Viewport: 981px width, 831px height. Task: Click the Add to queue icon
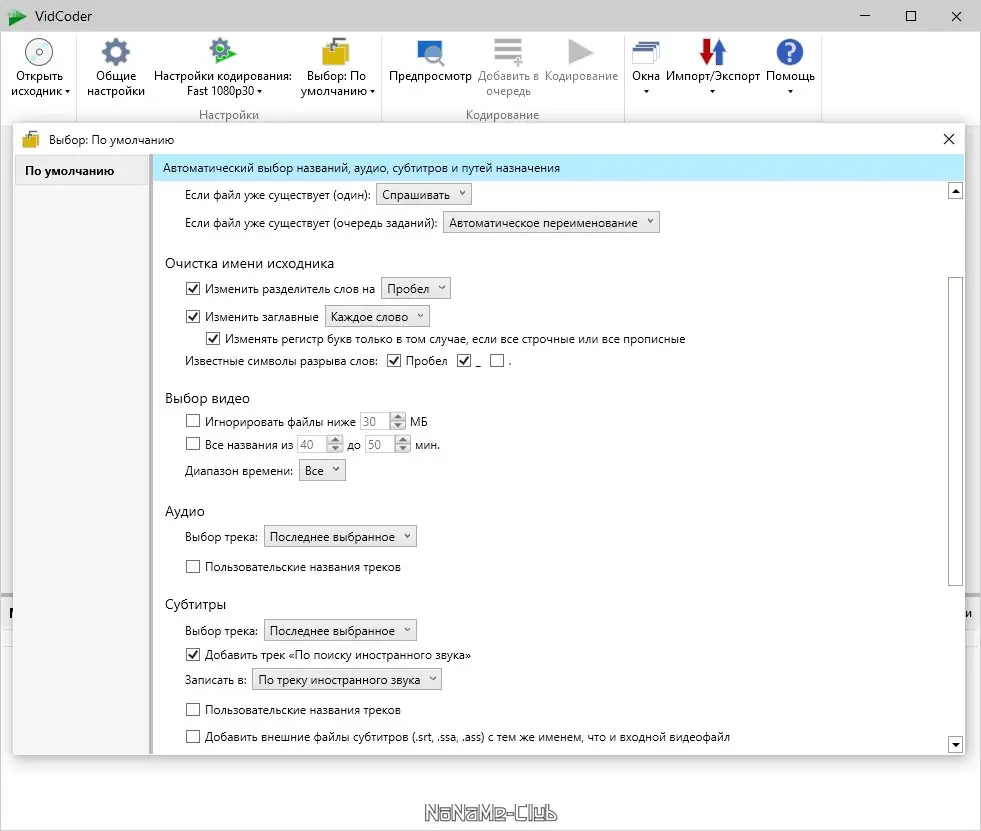click(507, 53)
